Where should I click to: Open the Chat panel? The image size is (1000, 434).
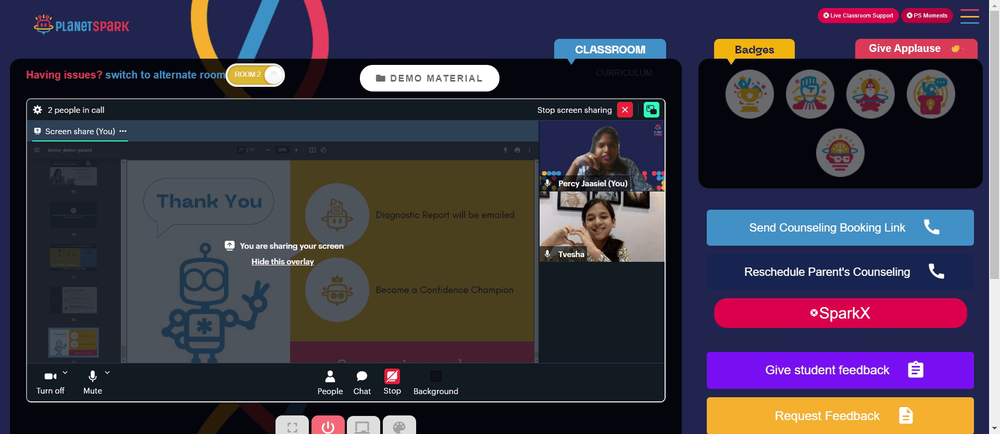pyautogui.click(x=362, y=382)
